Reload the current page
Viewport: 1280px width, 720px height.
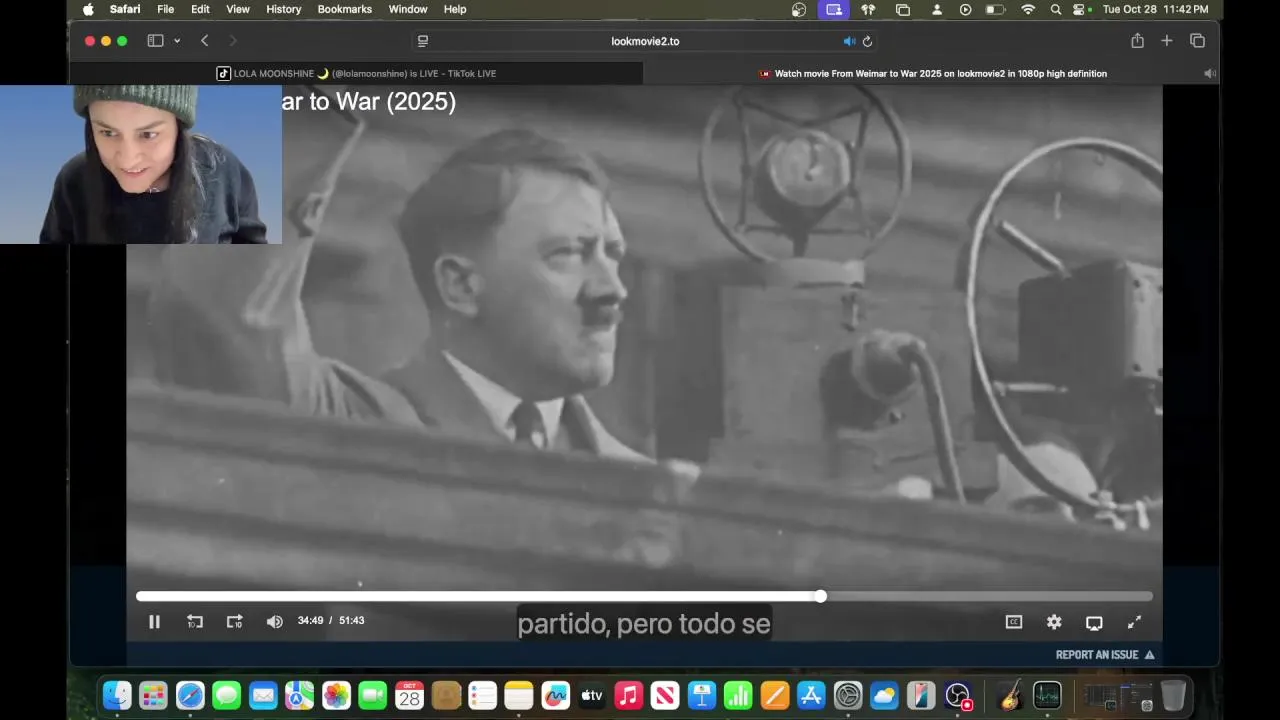coord(867,41)
